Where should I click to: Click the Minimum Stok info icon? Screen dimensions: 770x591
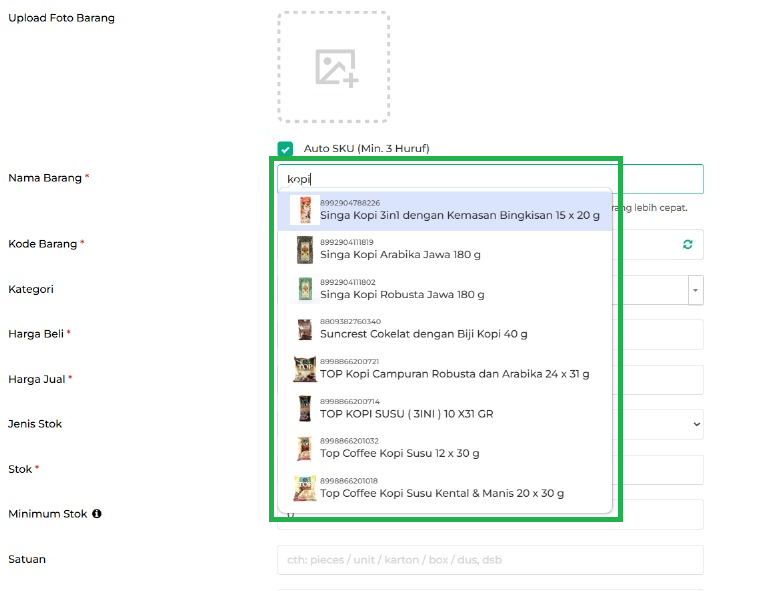(97, 513)
